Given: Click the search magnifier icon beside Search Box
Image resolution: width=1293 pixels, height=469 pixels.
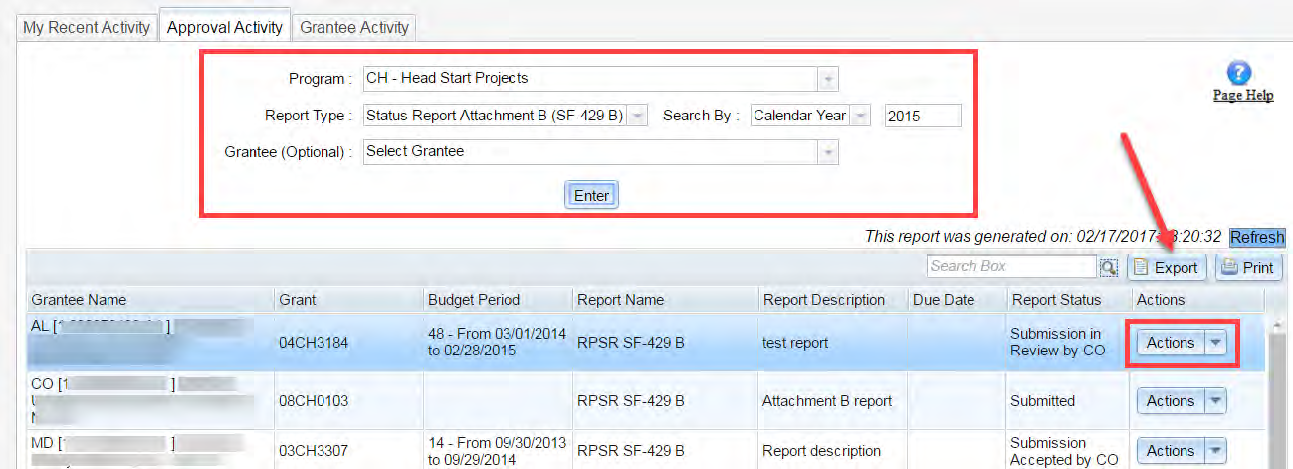Looking at the screenshot, I should coord(1108,267).
